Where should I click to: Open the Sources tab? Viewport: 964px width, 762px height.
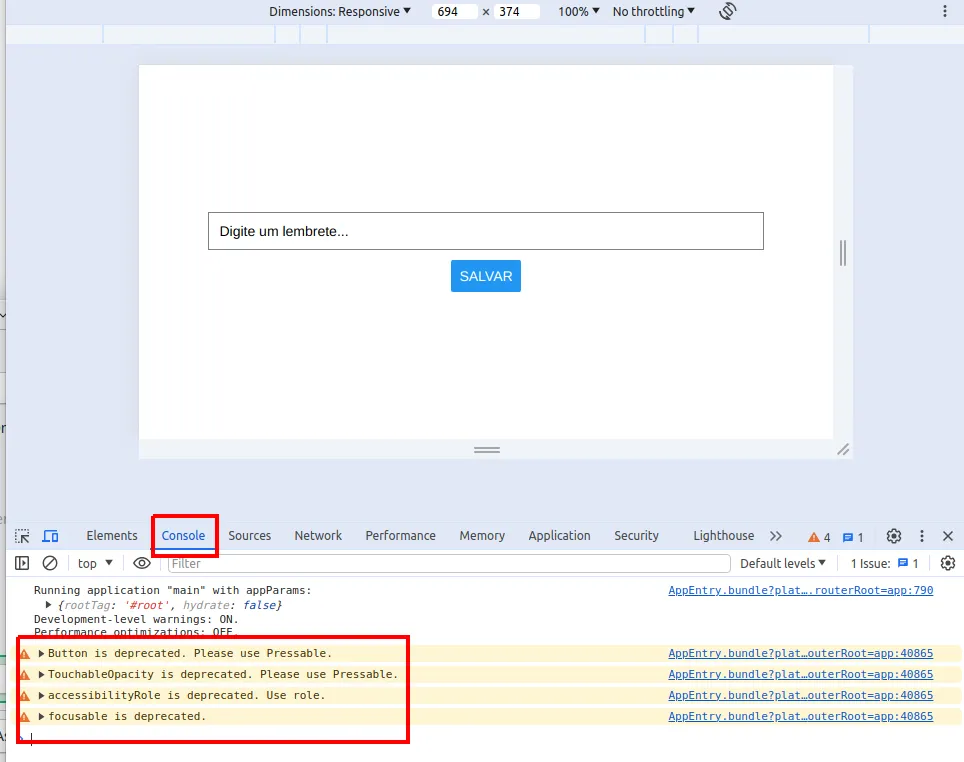click(x=250, y=536)
